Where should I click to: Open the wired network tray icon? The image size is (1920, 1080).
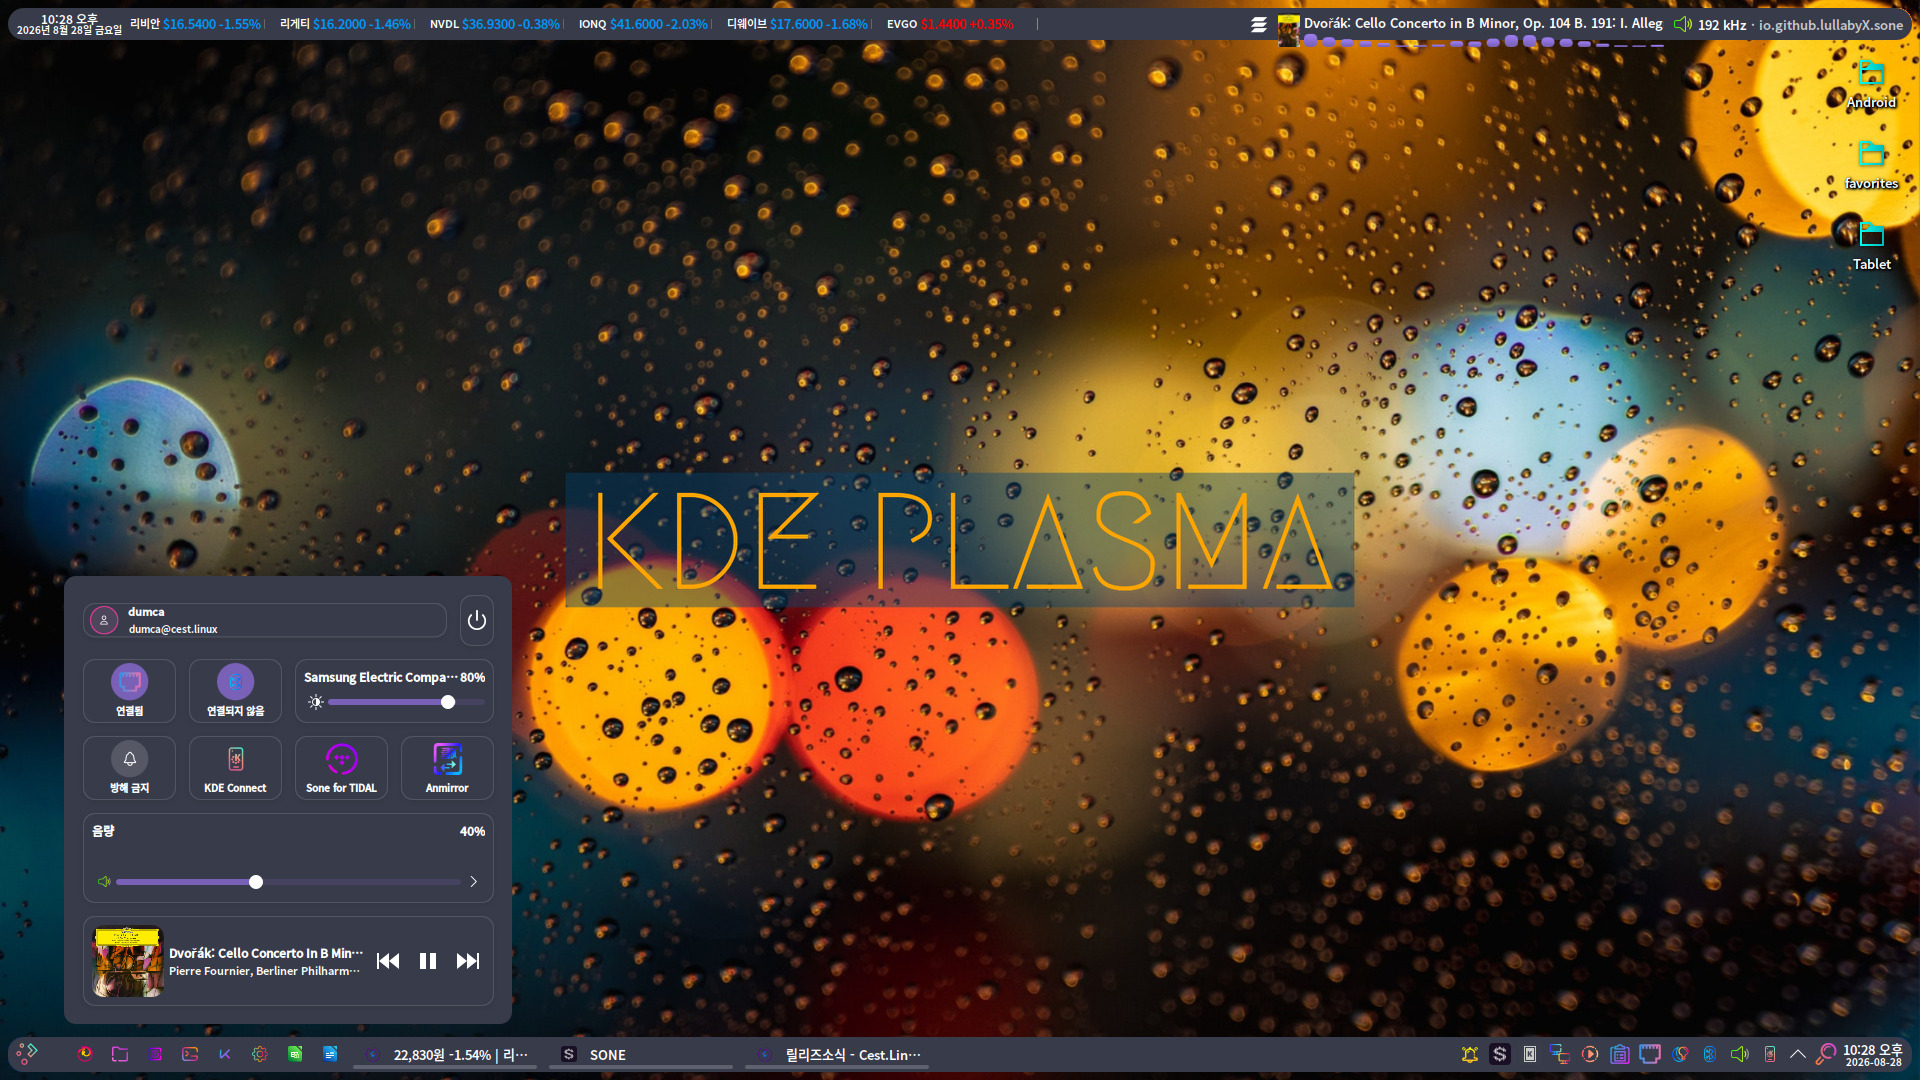tap(1650, 1054)
